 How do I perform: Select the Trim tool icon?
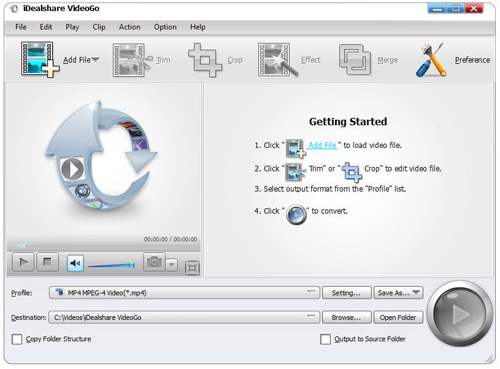tap(132, 60)
